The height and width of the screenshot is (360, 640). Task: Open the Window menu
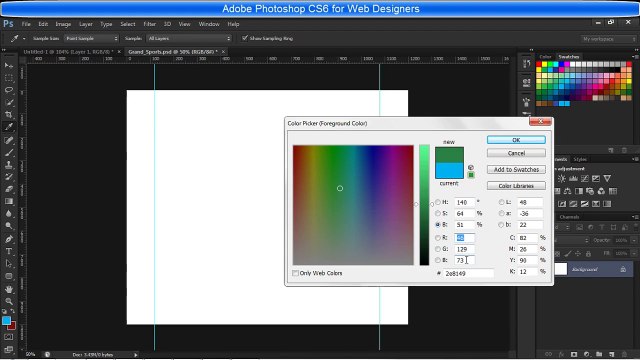click(x=209, y=24)
